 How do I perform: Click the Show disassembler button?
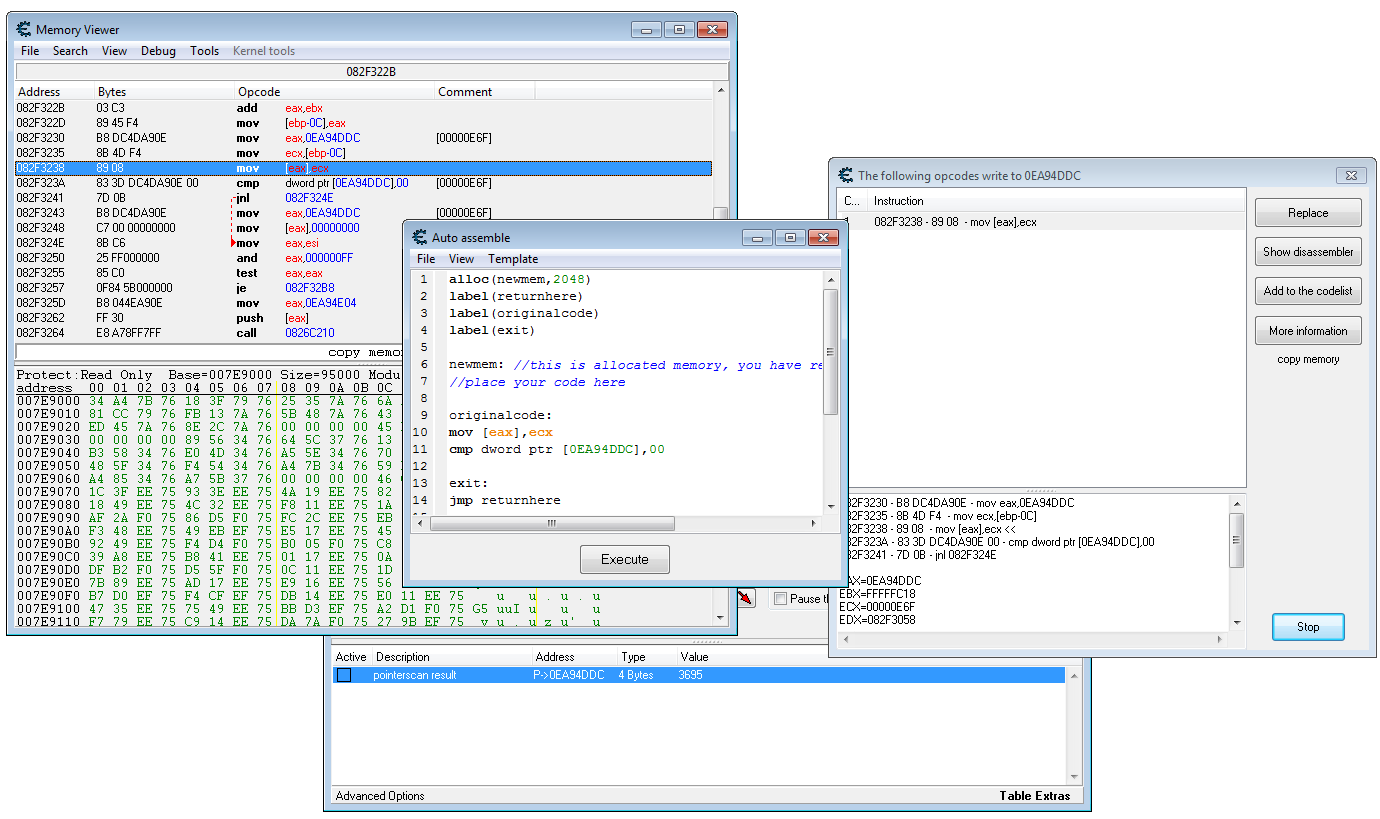[x=1307, y=252]
